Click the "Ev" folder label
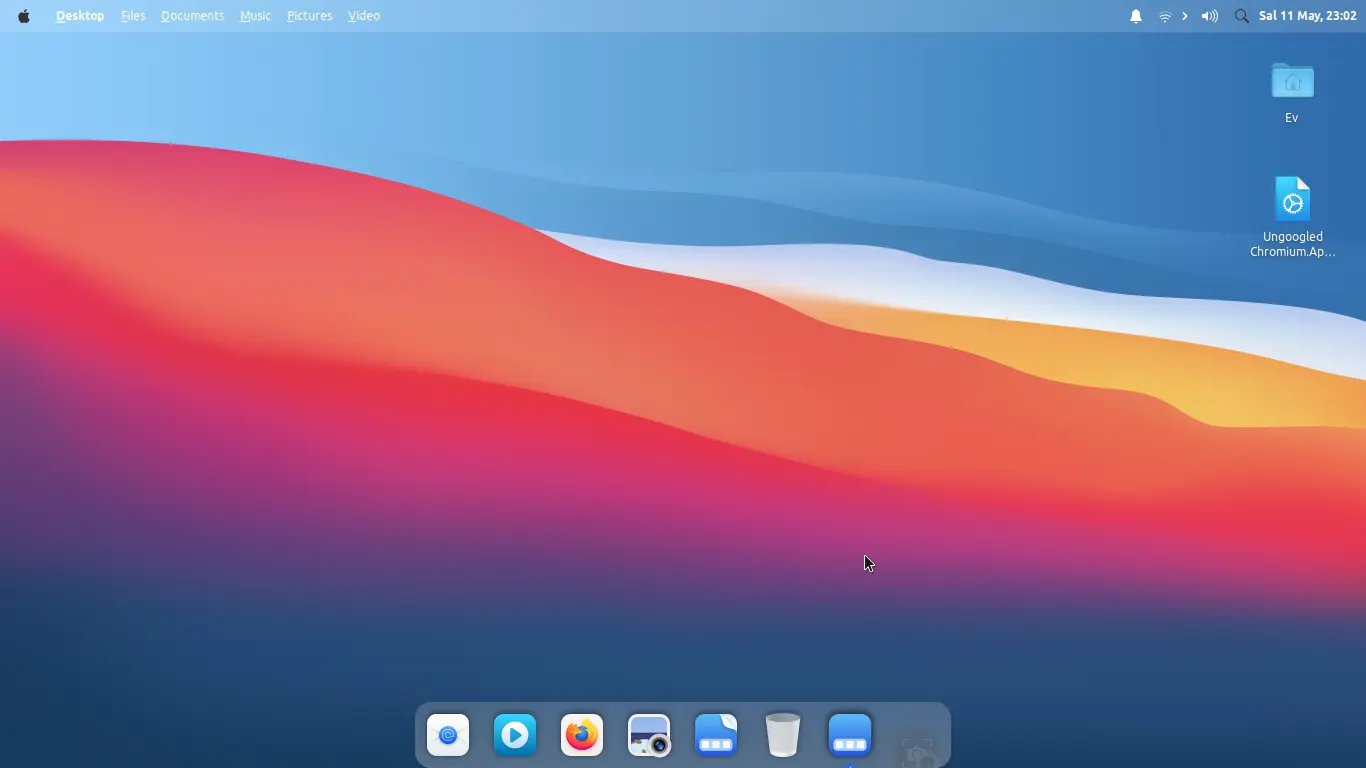This screenshot has height=768, width=1366. pos(1292,118)
